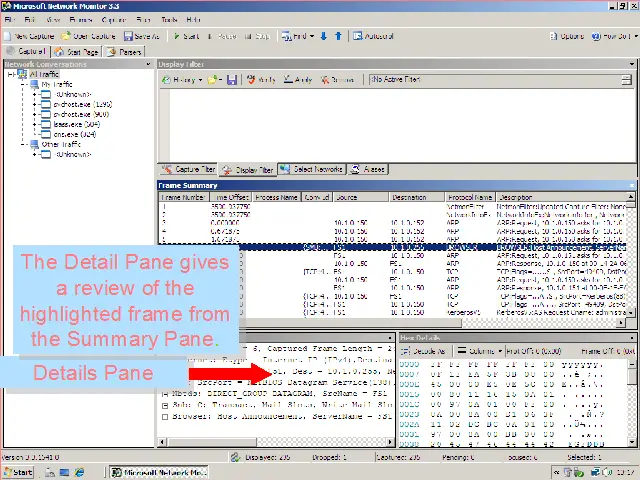Screen dimensions: 640x480
Task: Click the blue down arrow to find next
Action: [x=324, y=36]
